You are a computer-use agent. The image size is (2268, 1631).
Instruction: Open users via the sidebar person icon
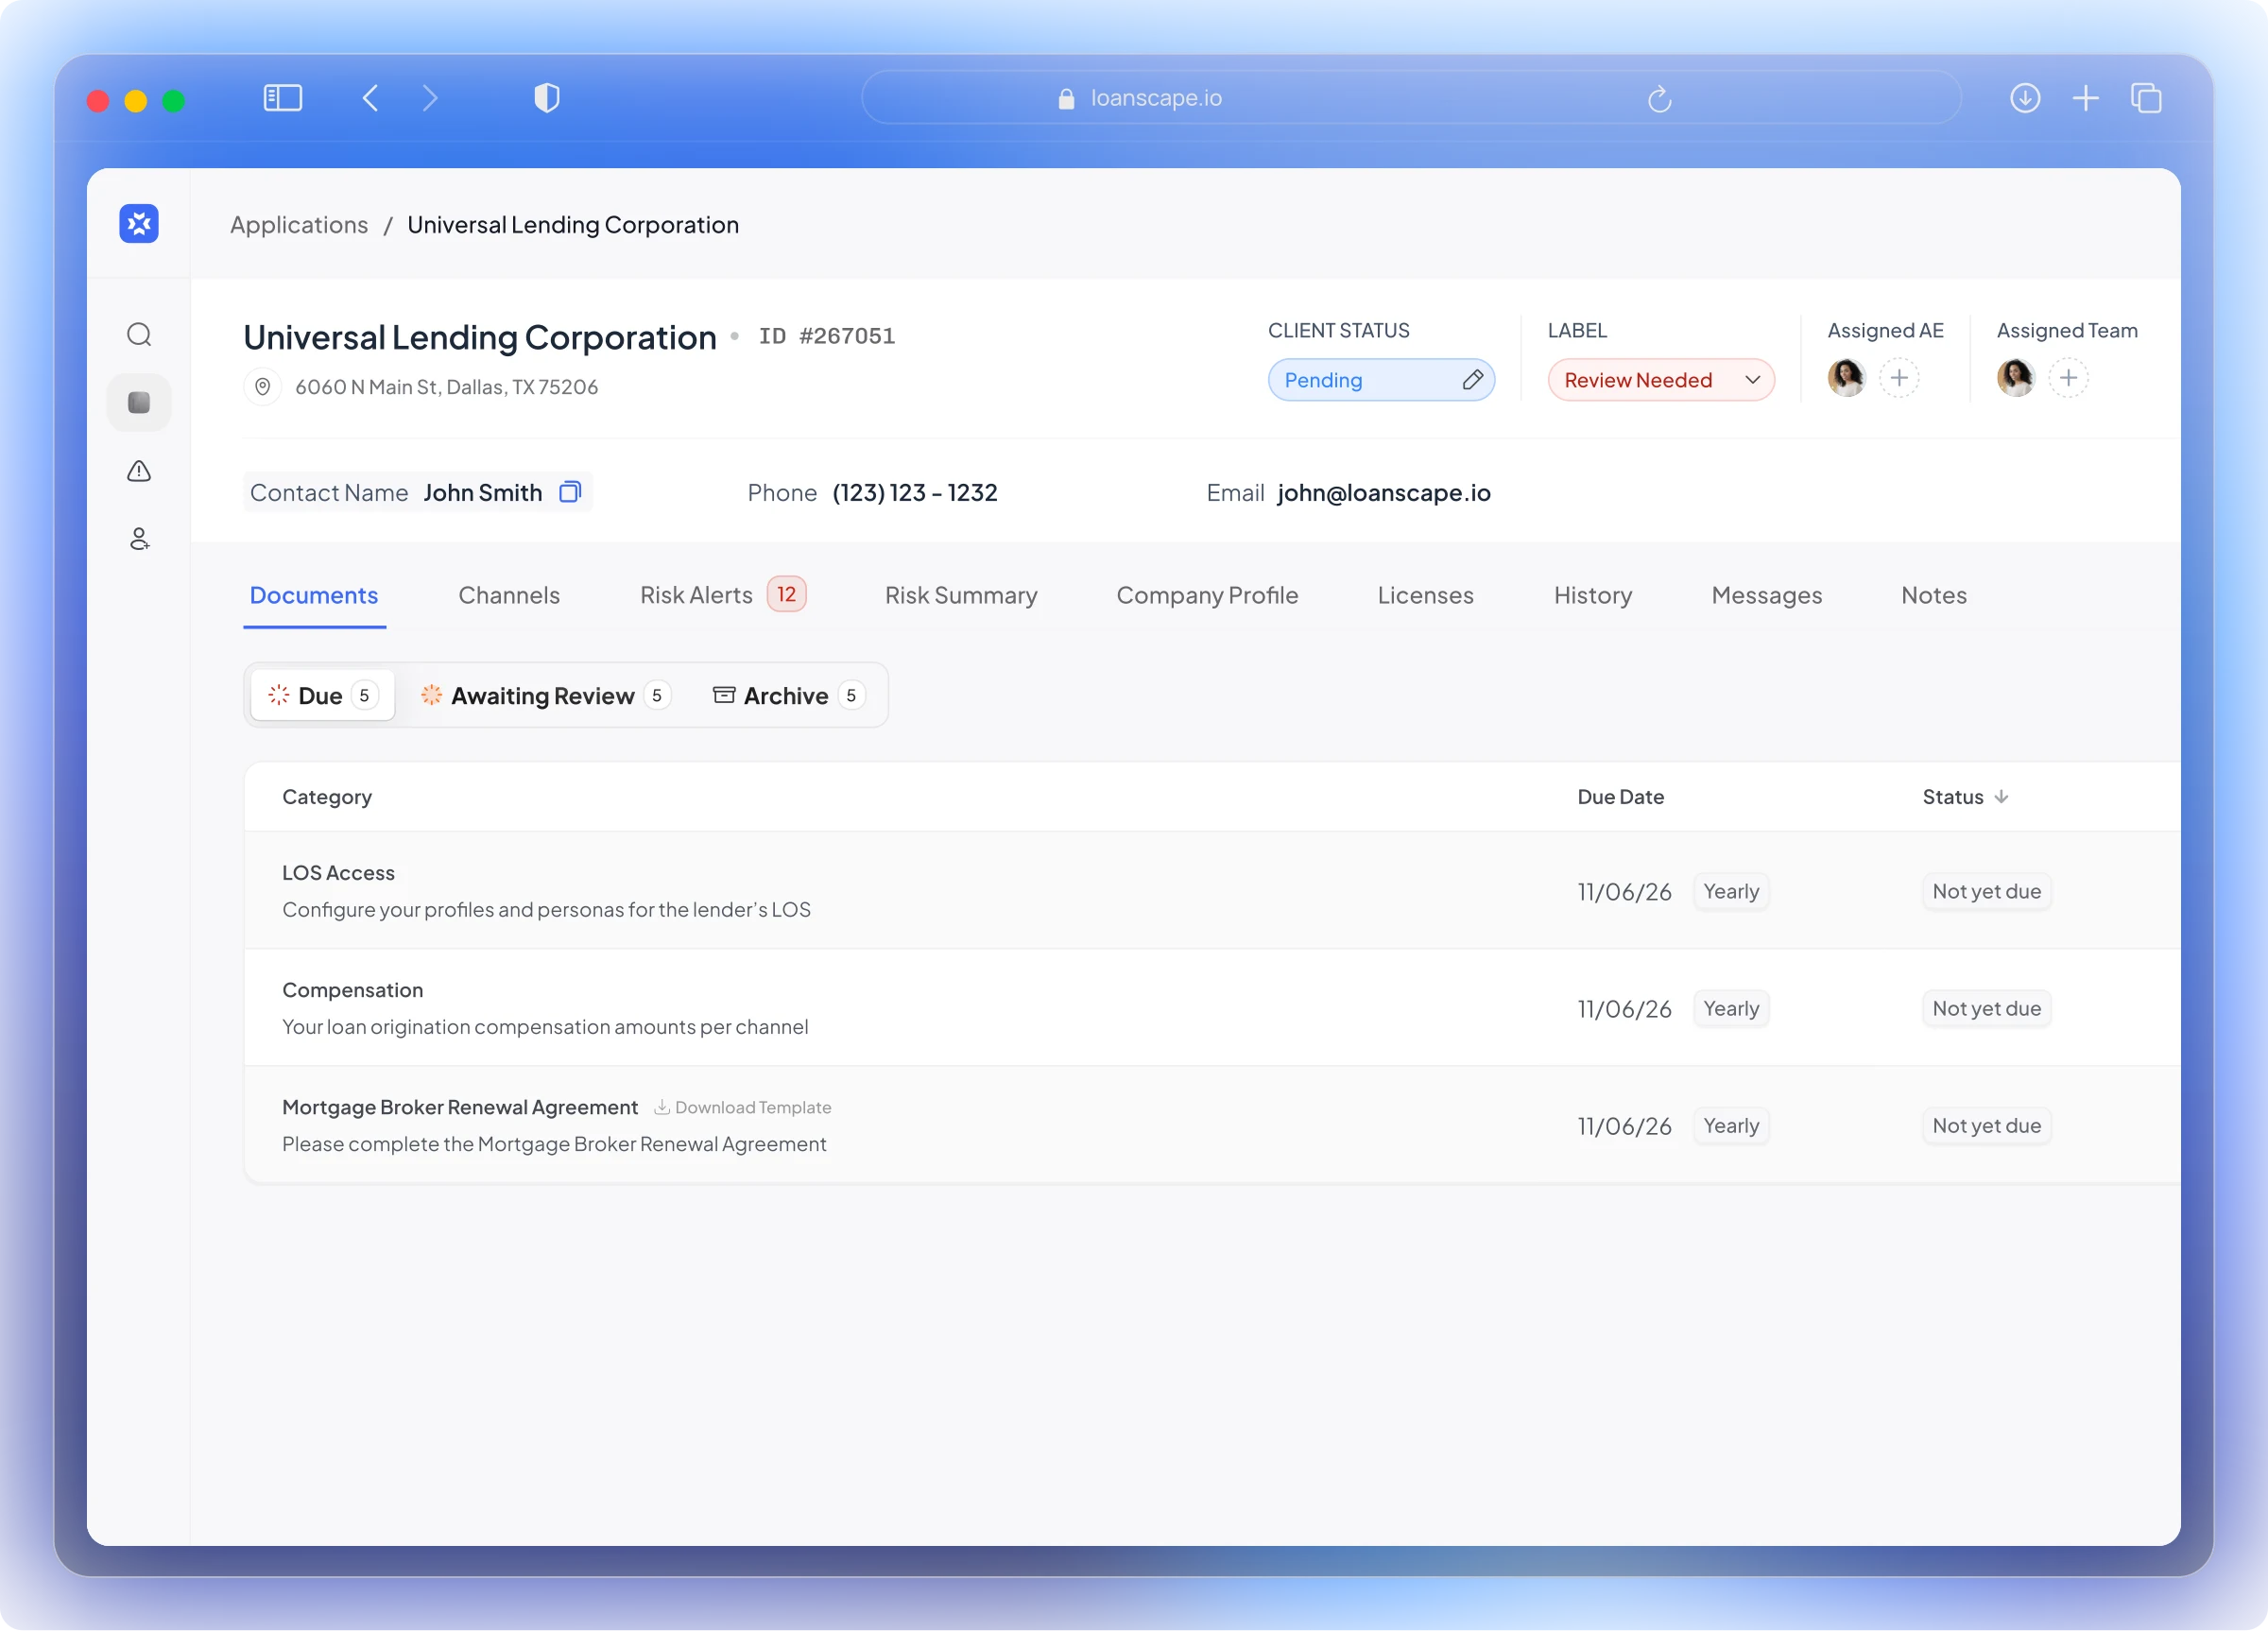[x=139, y=539]
